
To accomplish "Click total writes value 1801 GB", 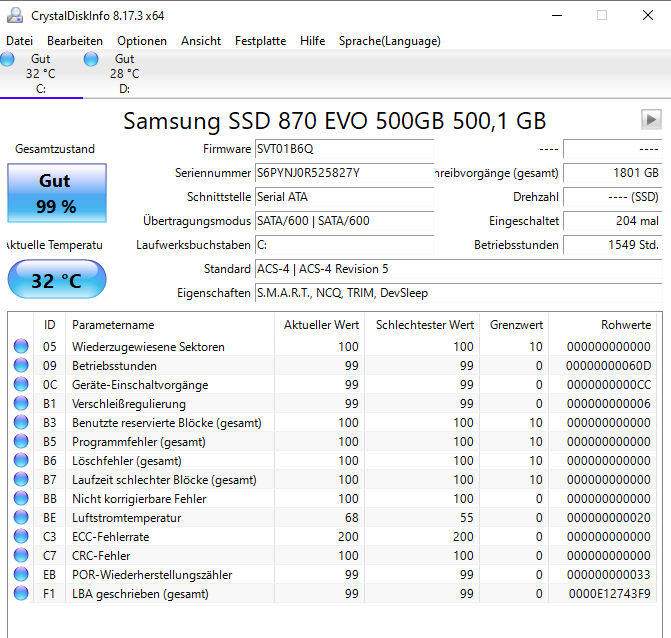I will pos(612,173).
